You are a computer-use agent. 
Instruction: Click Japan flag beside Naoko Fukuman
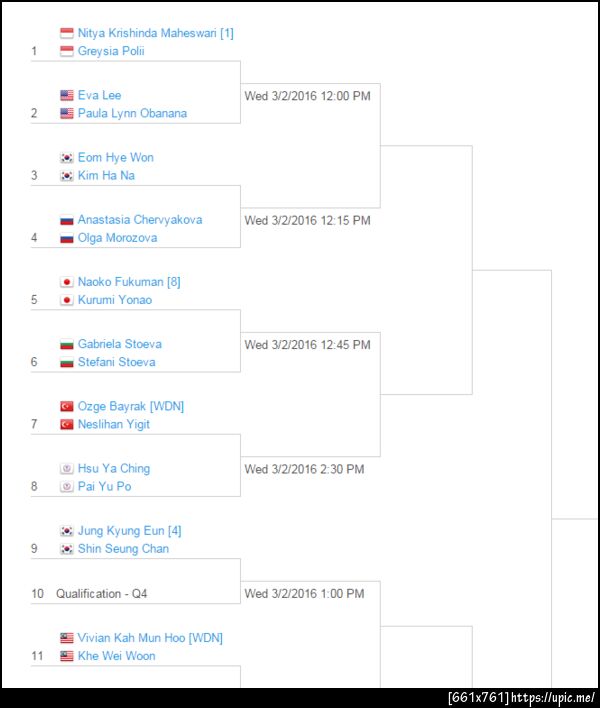[67, 282]
